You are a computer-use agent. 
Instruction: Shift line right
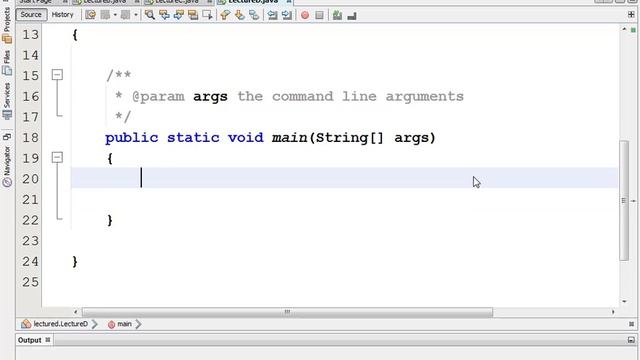click(x=287, y=15)
